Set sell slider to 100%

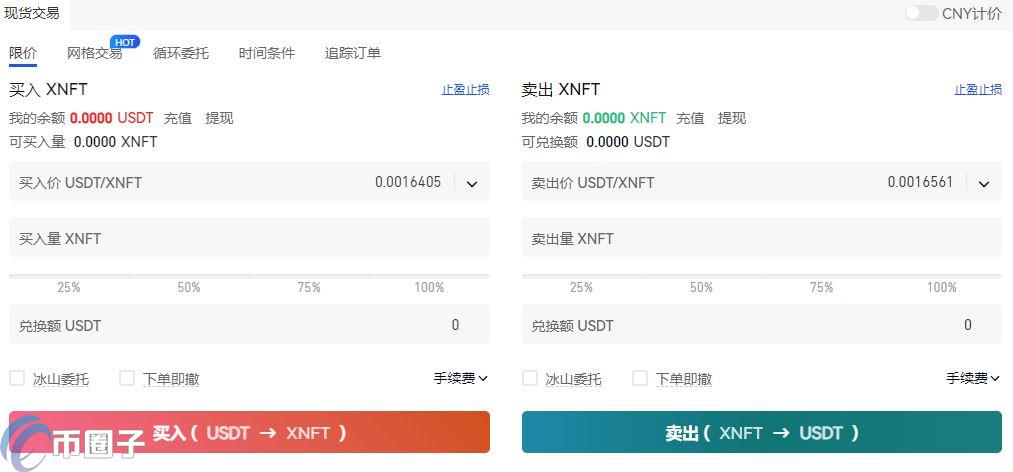pos(942,287)
